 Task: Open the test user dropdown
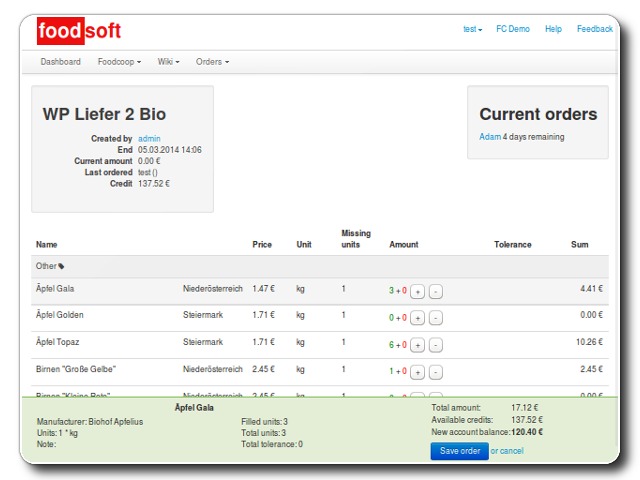tap(472, 29)
